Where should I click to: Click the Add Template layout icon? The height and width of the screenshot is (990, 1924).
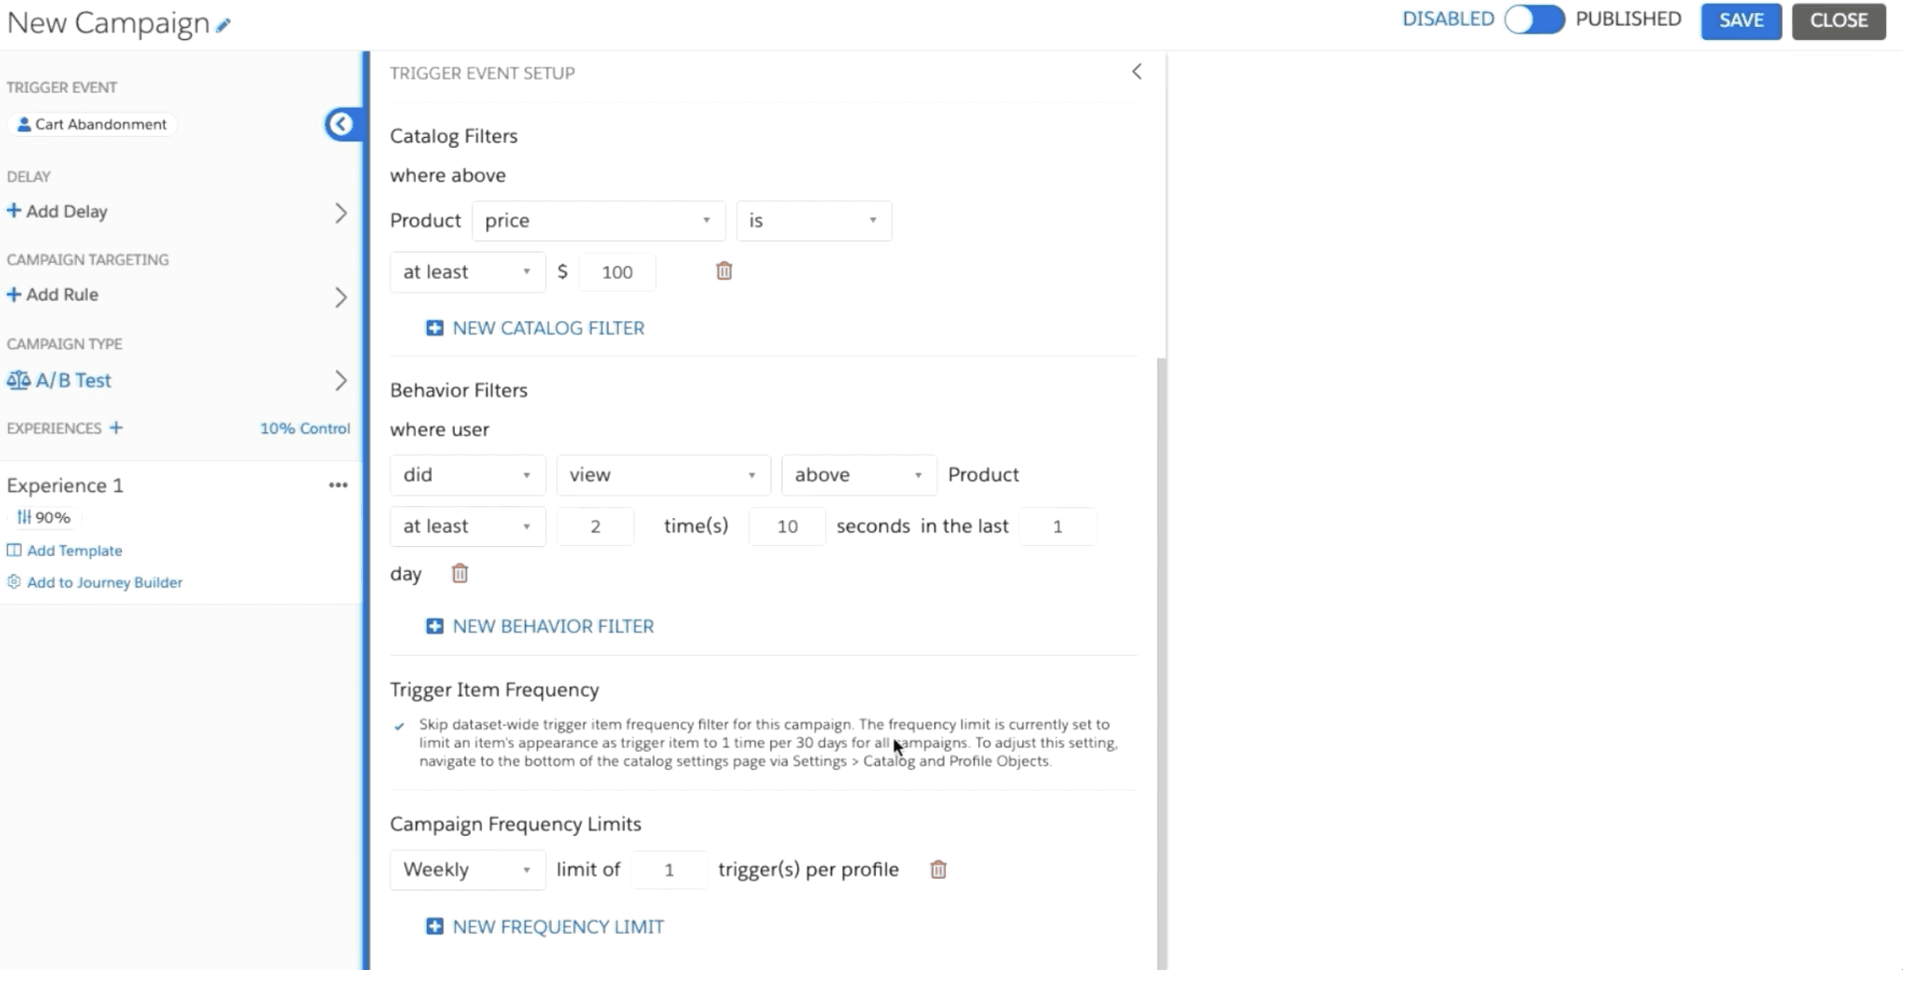coord(14,551)
